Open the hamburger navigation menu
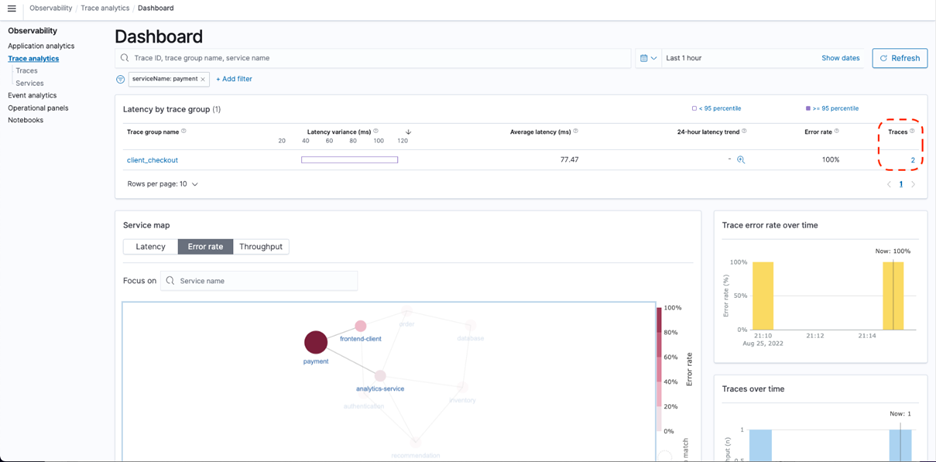 pos(12,8)
